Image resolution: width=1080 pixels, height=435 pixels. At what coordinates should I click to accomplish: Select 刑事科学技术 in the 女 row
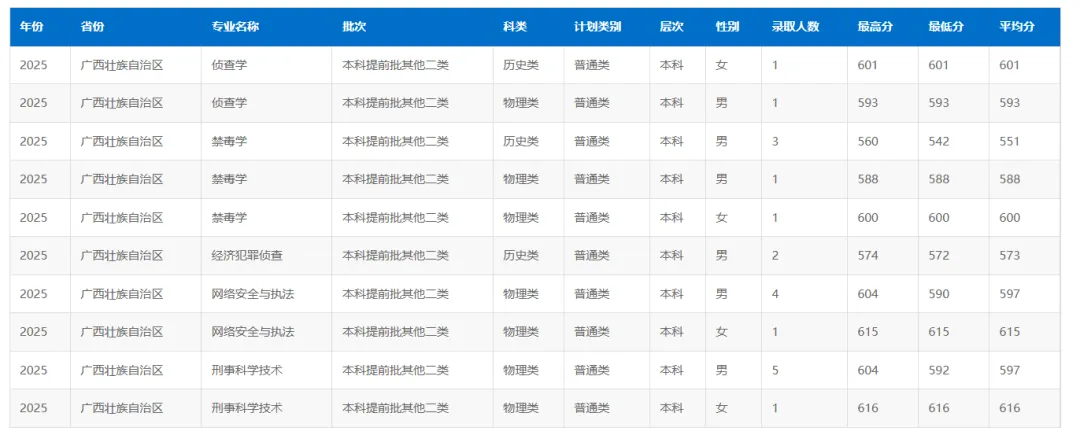[x=247, y=408]
